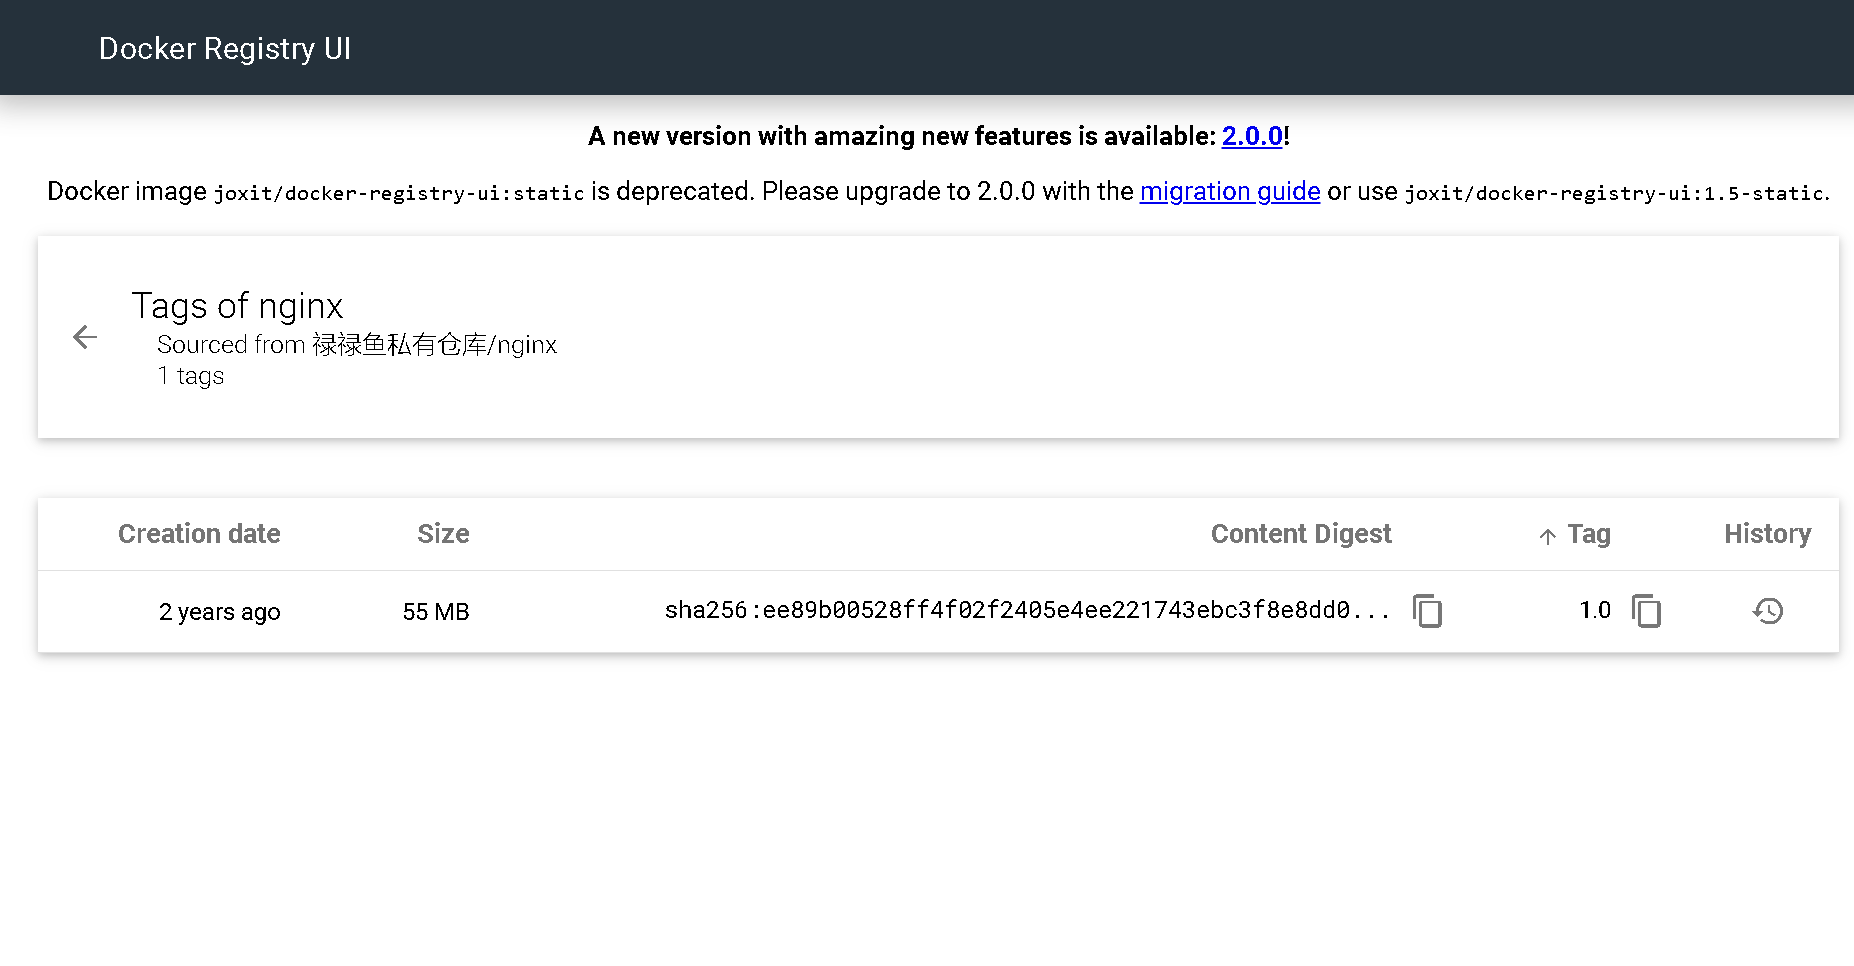Click the 1.0 tag value
Screen dimensions: 1854x966
(x=1595, y=610)
